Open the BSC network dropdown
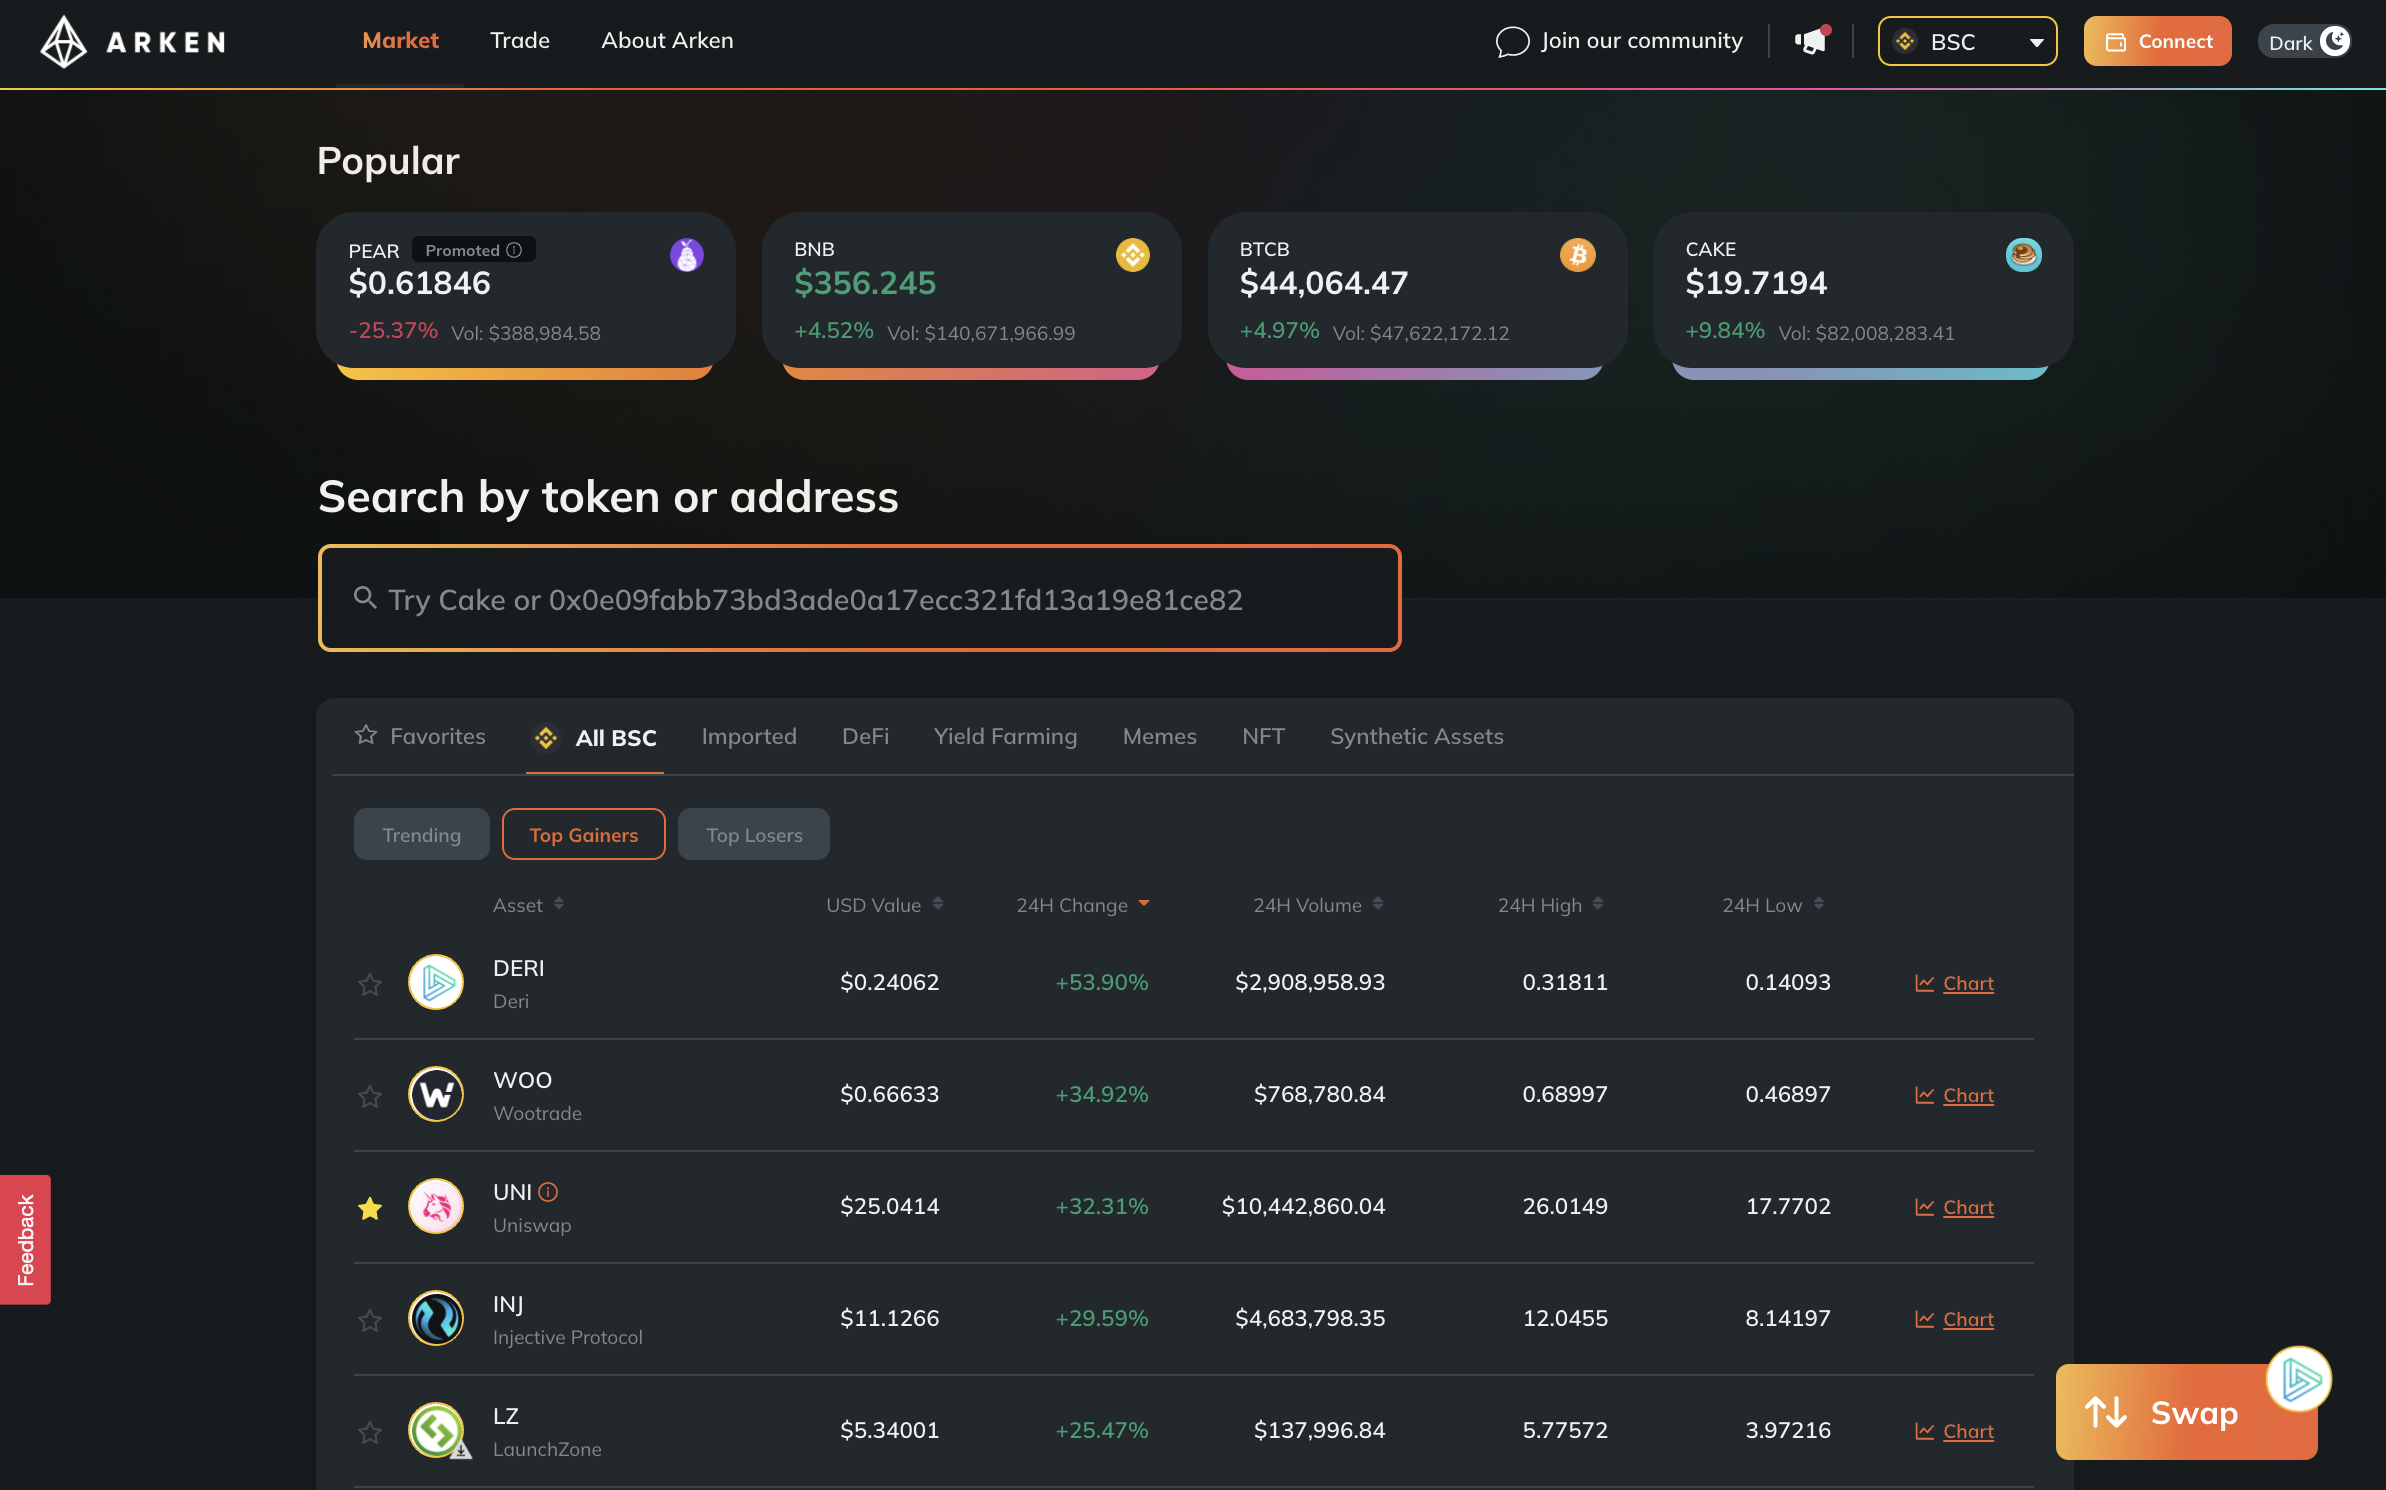This screenshot has width=2386, height=1490. pyautogui.click(x=1967, y=42)
